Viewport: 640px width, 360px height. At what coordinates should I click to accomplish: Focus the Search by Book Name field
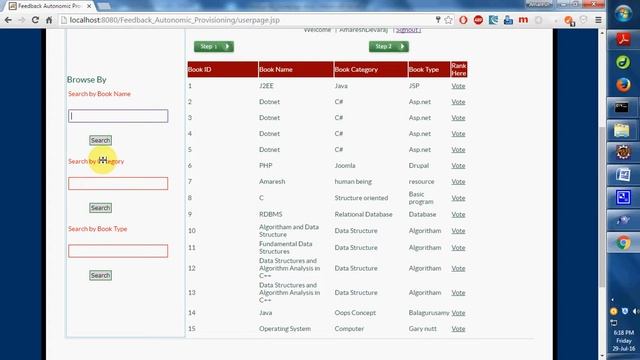coord(118,116)
